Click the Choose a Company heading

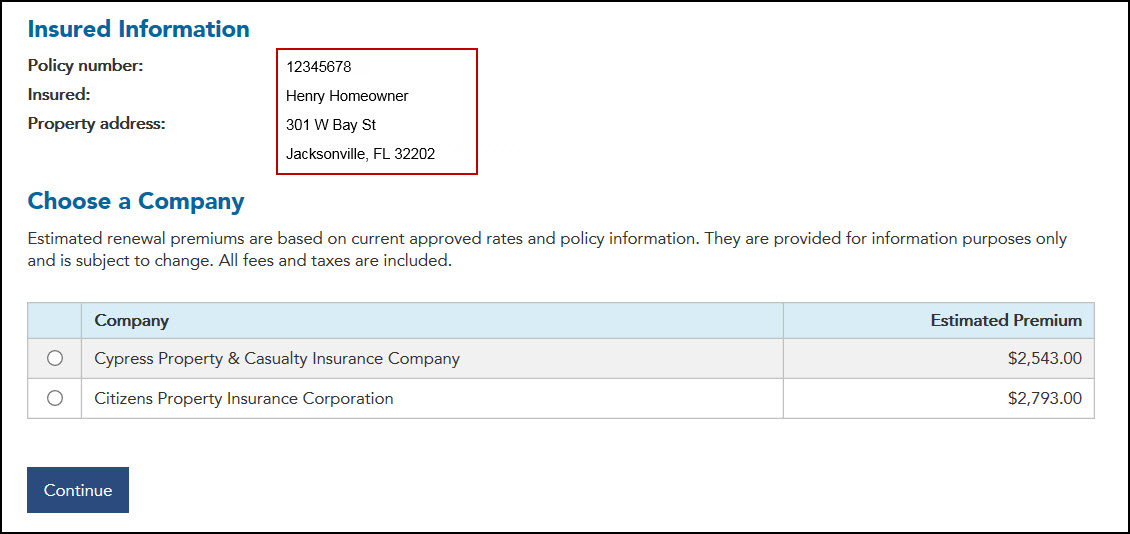pos(136,201)
